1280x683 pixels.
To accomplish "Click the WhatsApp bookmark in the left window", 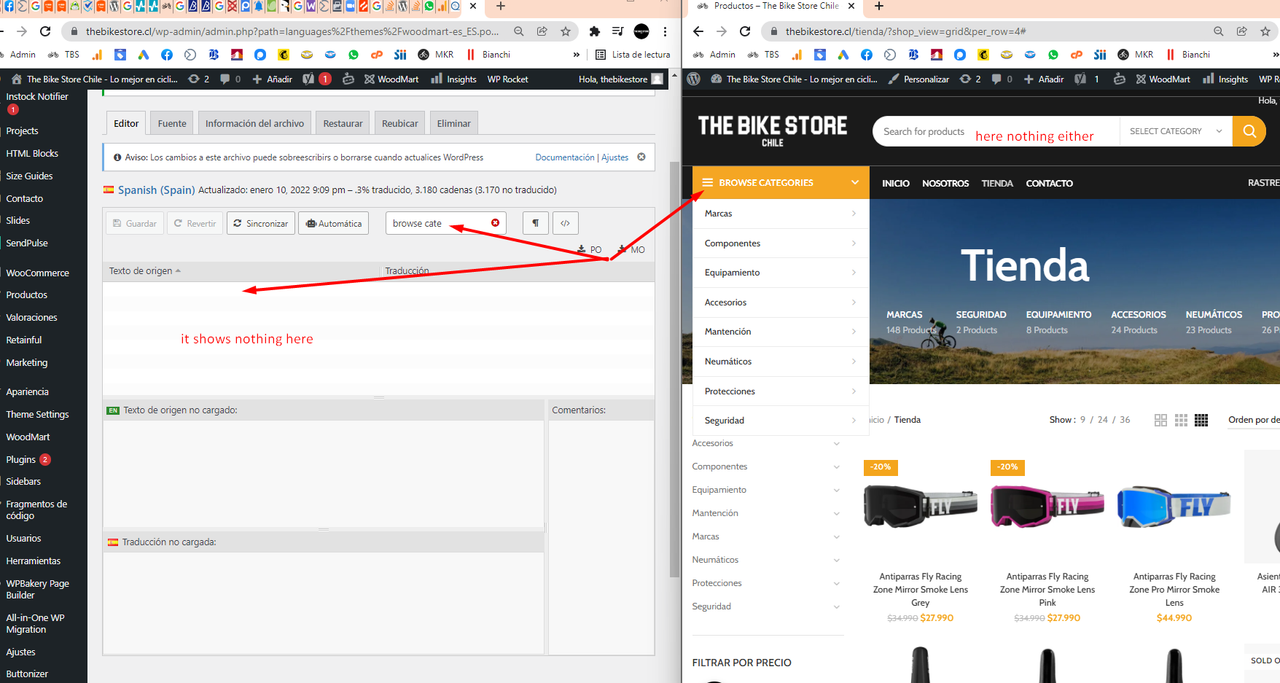I will 353,55.
